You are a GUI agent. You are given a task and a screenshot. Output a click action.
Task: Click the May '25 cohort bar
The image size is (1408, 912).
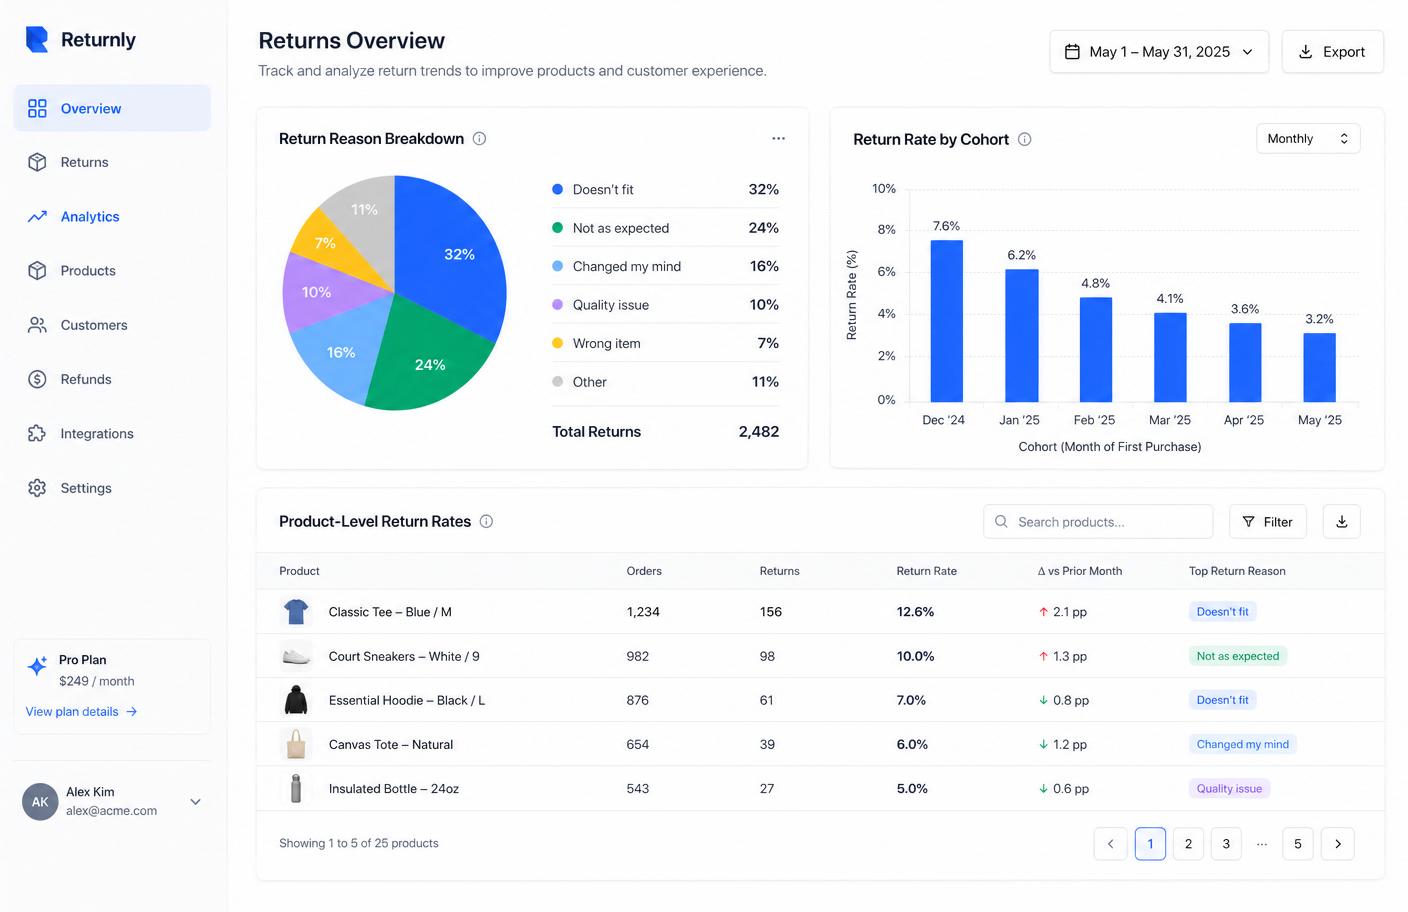[1319, 368]
